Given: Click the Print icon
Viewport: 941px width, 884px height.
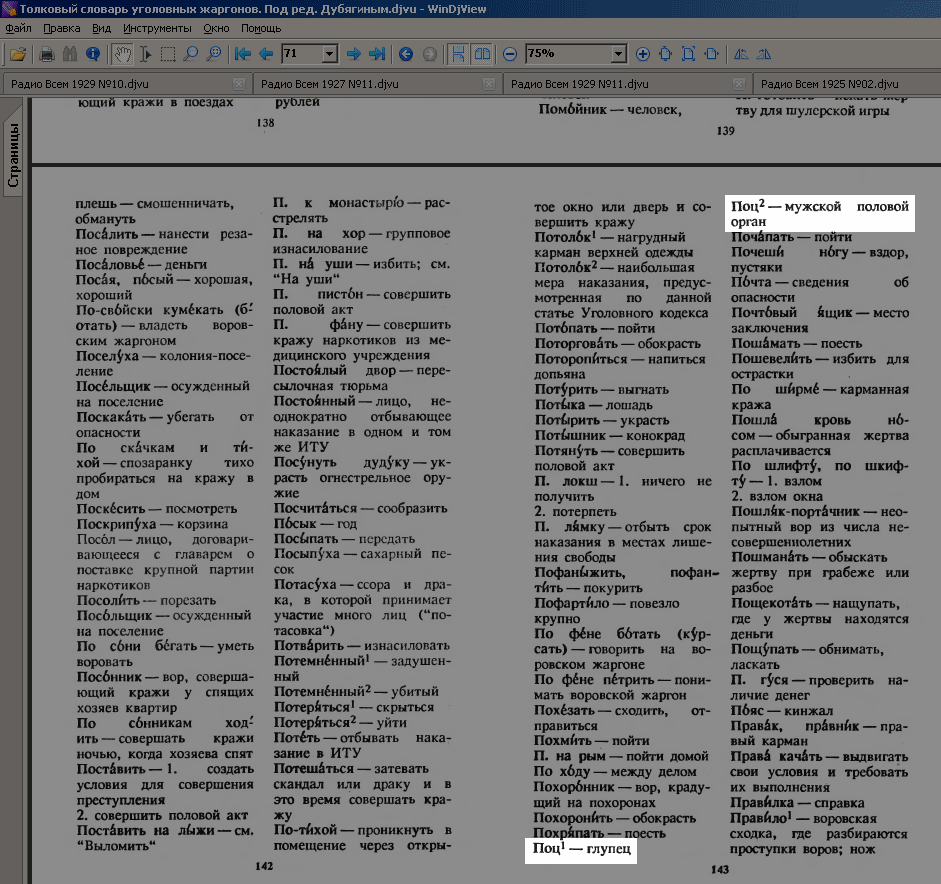Looking at the screenshot, I should (x=47, y=55).
